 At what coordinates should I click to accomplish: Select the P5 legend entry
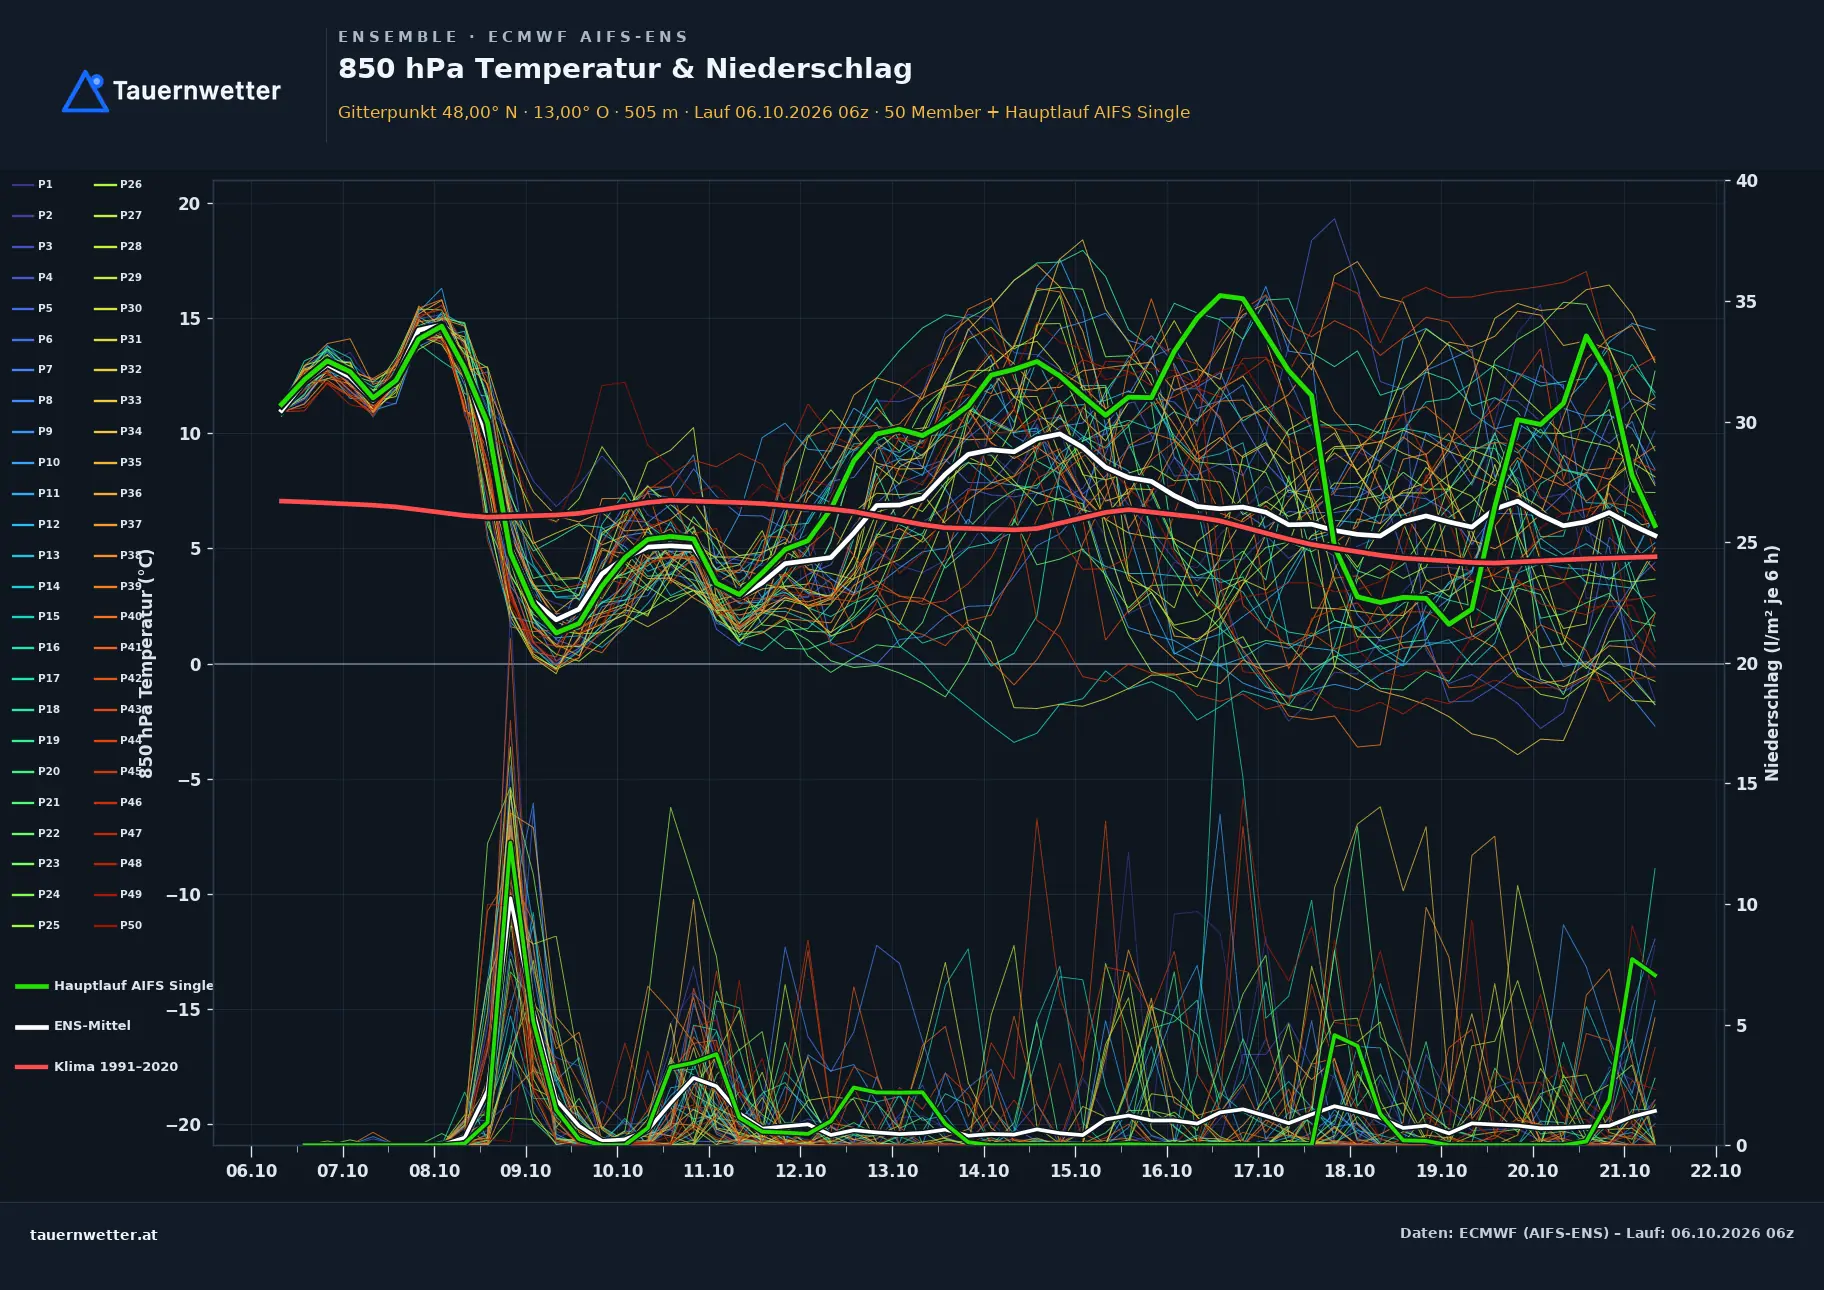(x=32, y=308)
